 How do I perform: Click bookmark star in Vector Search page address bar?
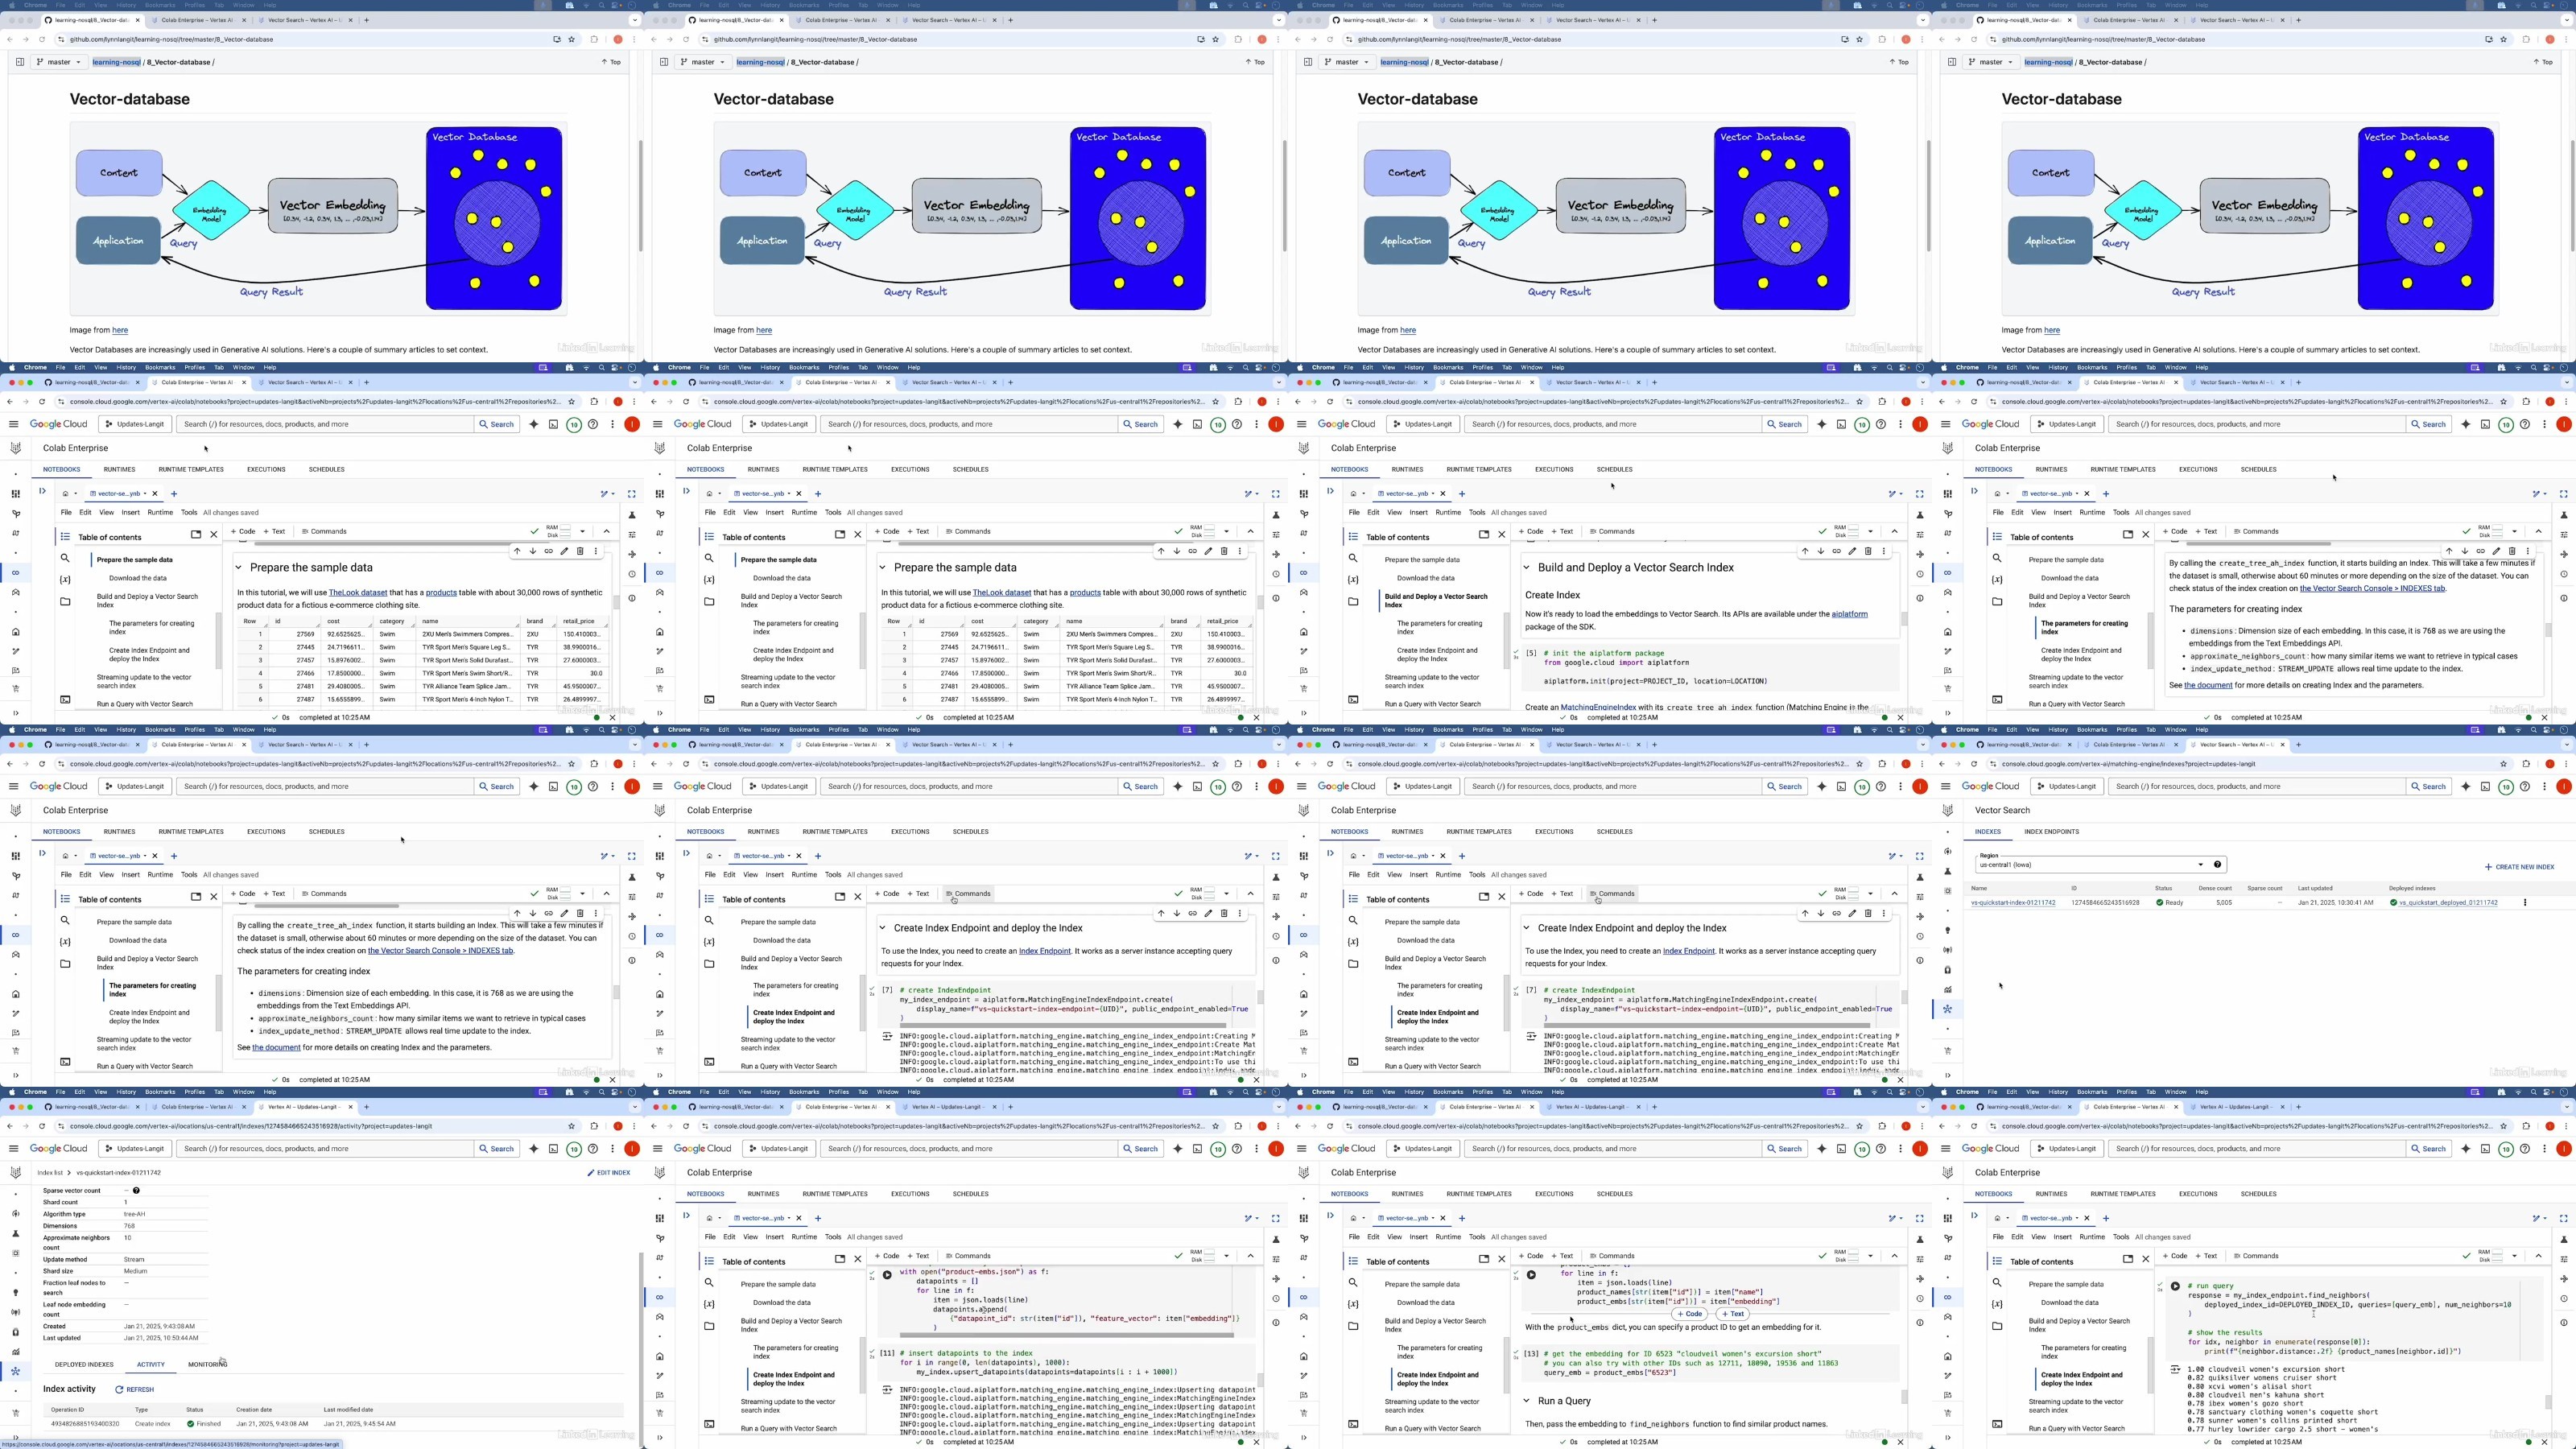pyautogui.click(x=2503, y=764)
